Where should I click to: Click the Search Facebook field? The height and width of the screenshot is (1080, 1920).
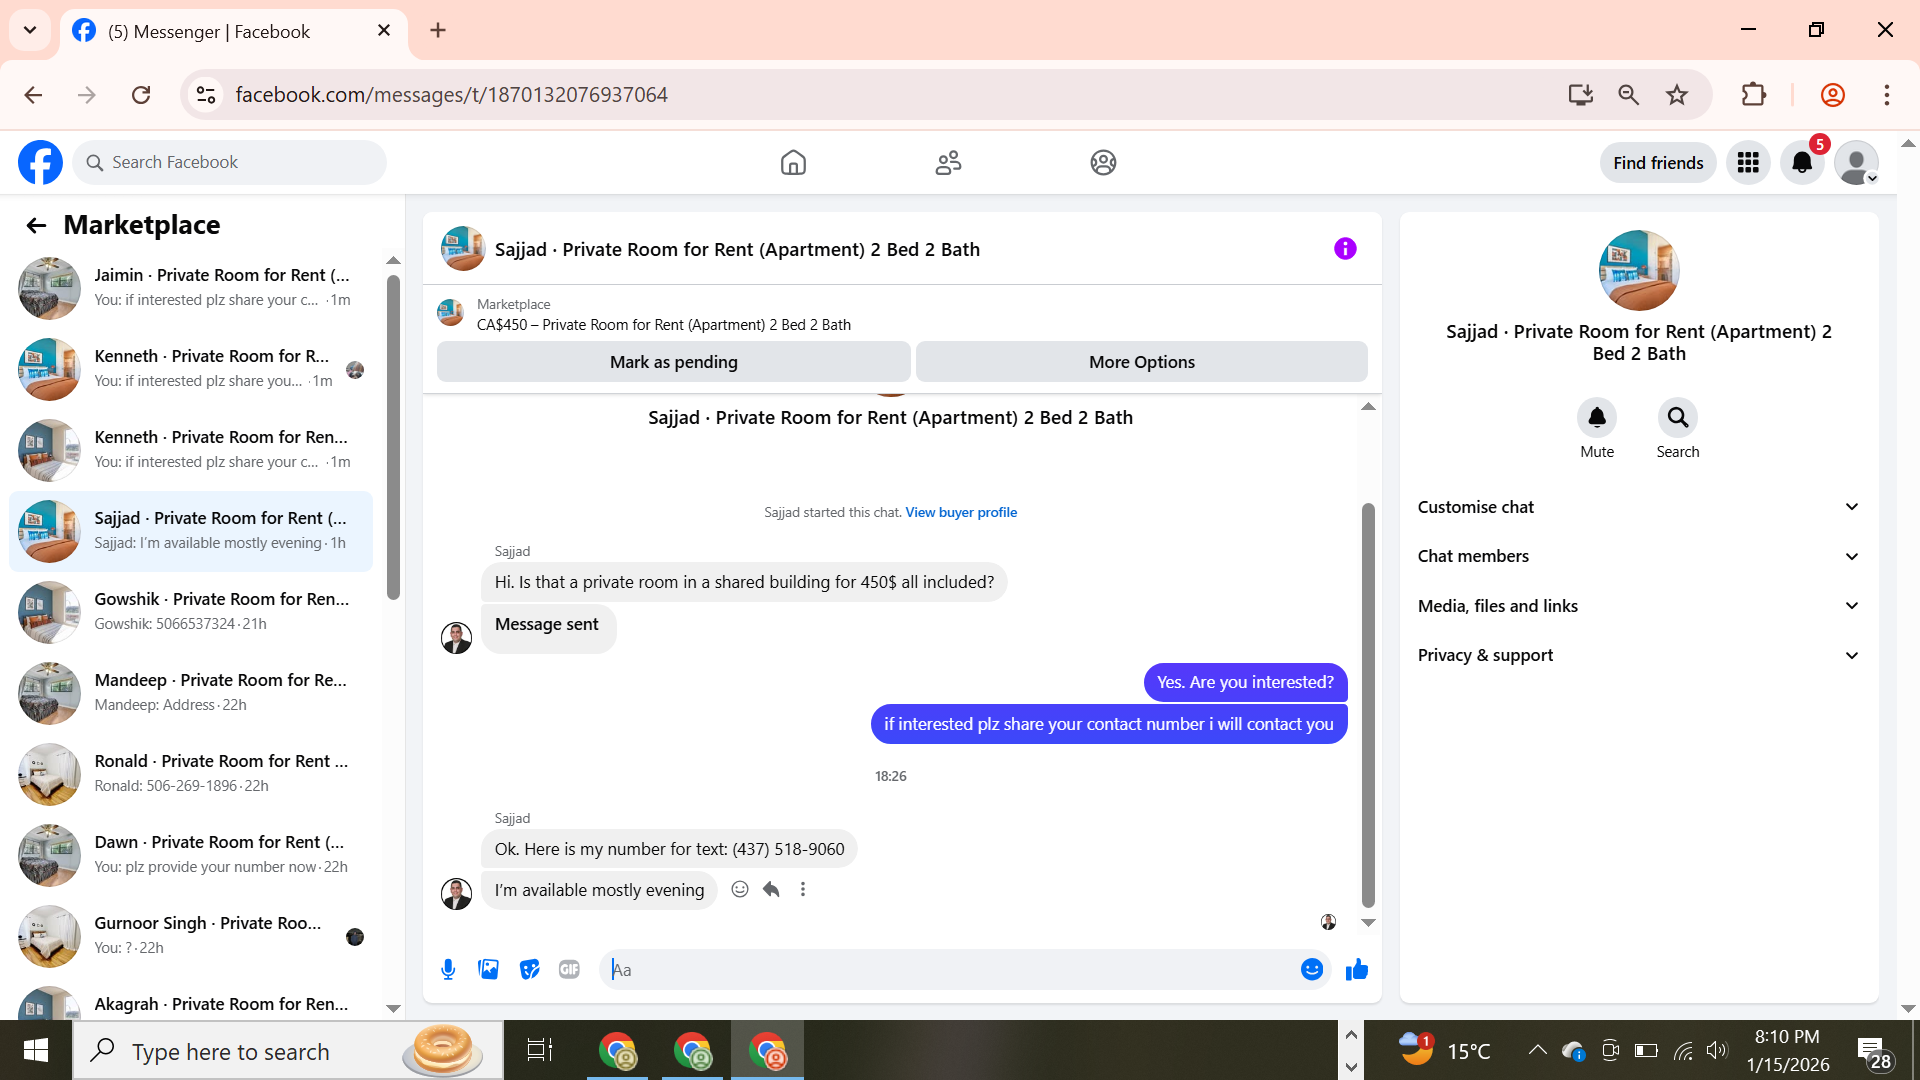[230, 162]
